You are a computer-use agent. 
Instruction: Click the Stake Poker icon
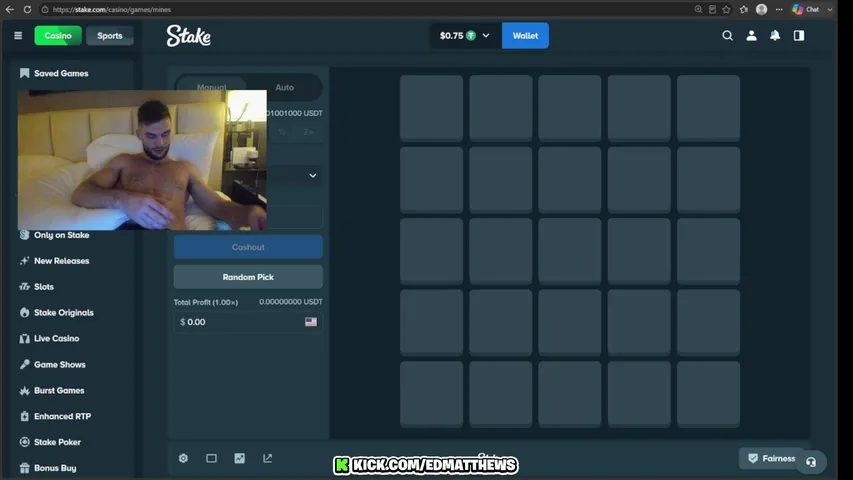[x=24, y=442]
